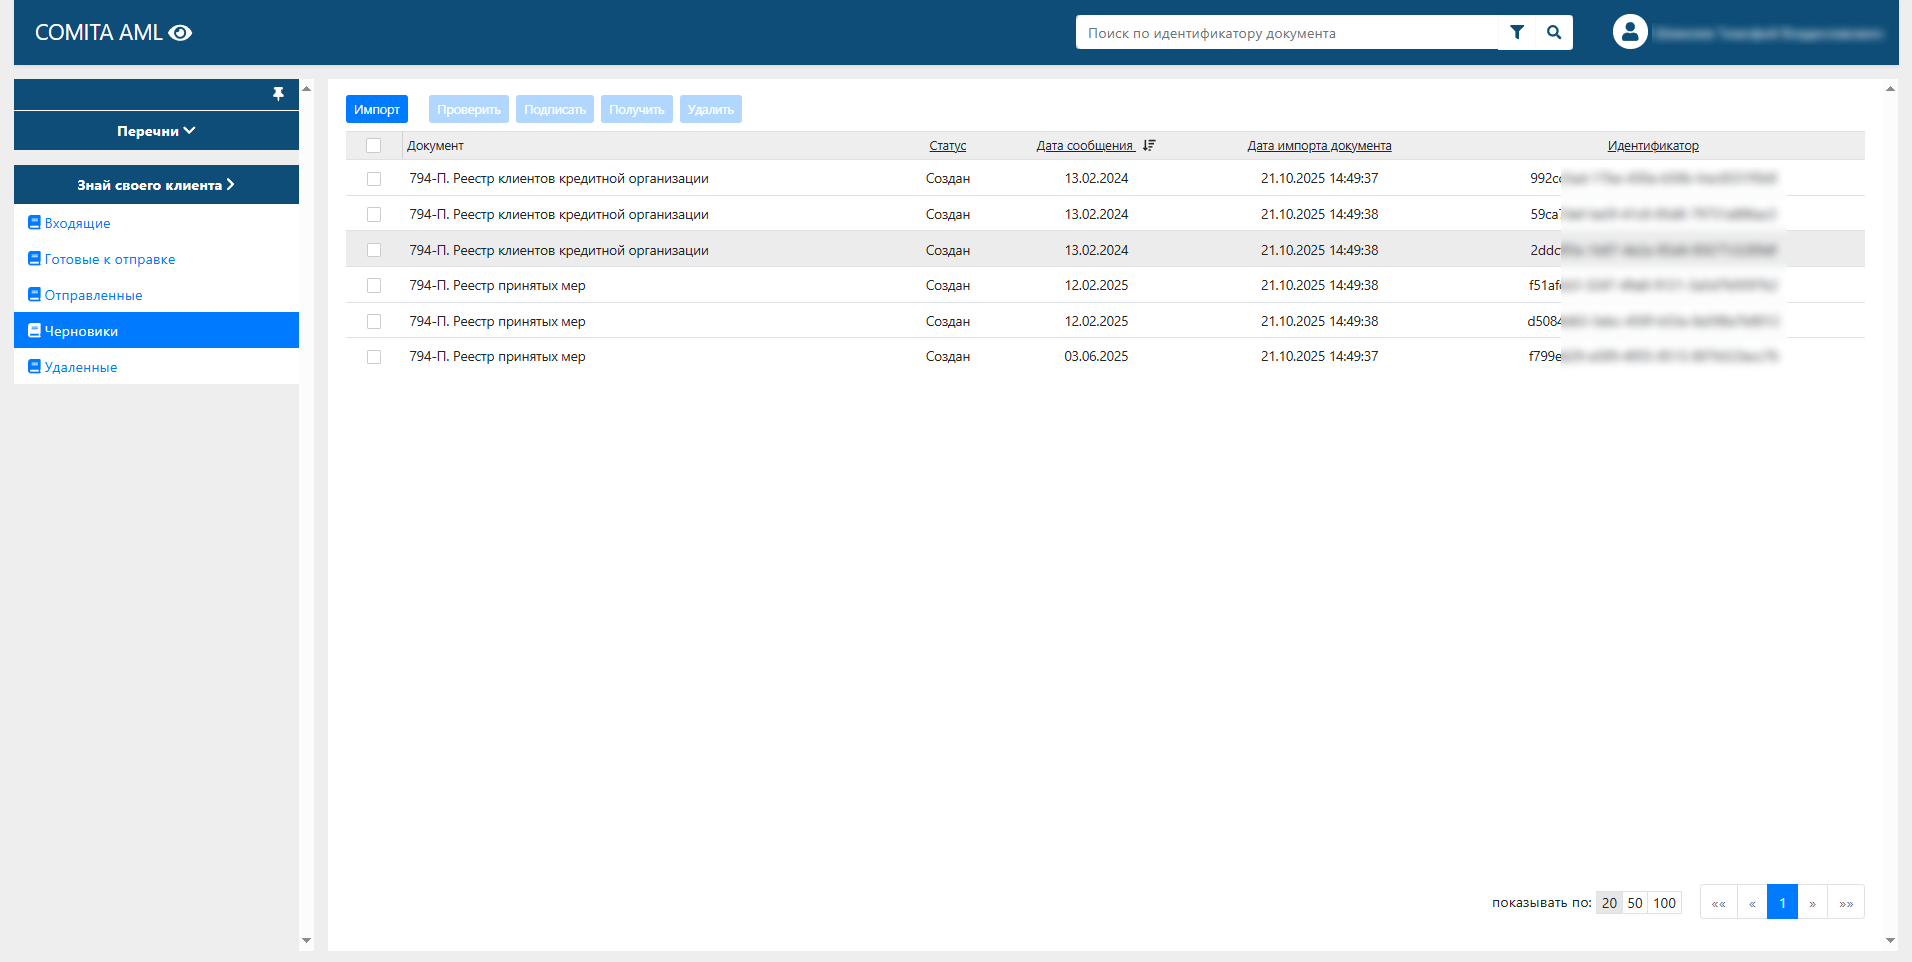Screen dimensions: 1912x962
Task: Click the eye icon next to COMITA AML
Action: 180,33
